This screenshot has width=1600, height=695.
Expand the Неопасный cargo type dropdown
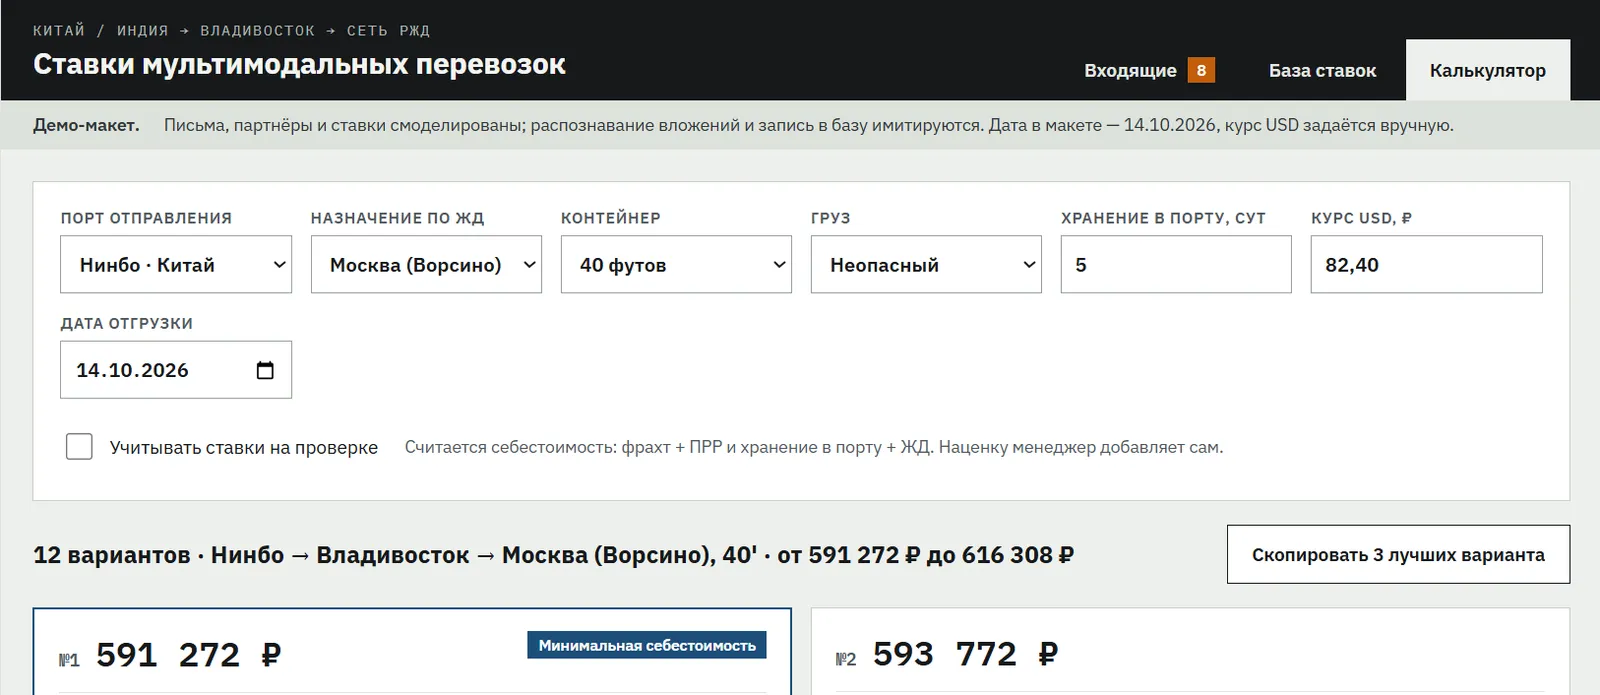pyautogui.click(x=926, y=264)
